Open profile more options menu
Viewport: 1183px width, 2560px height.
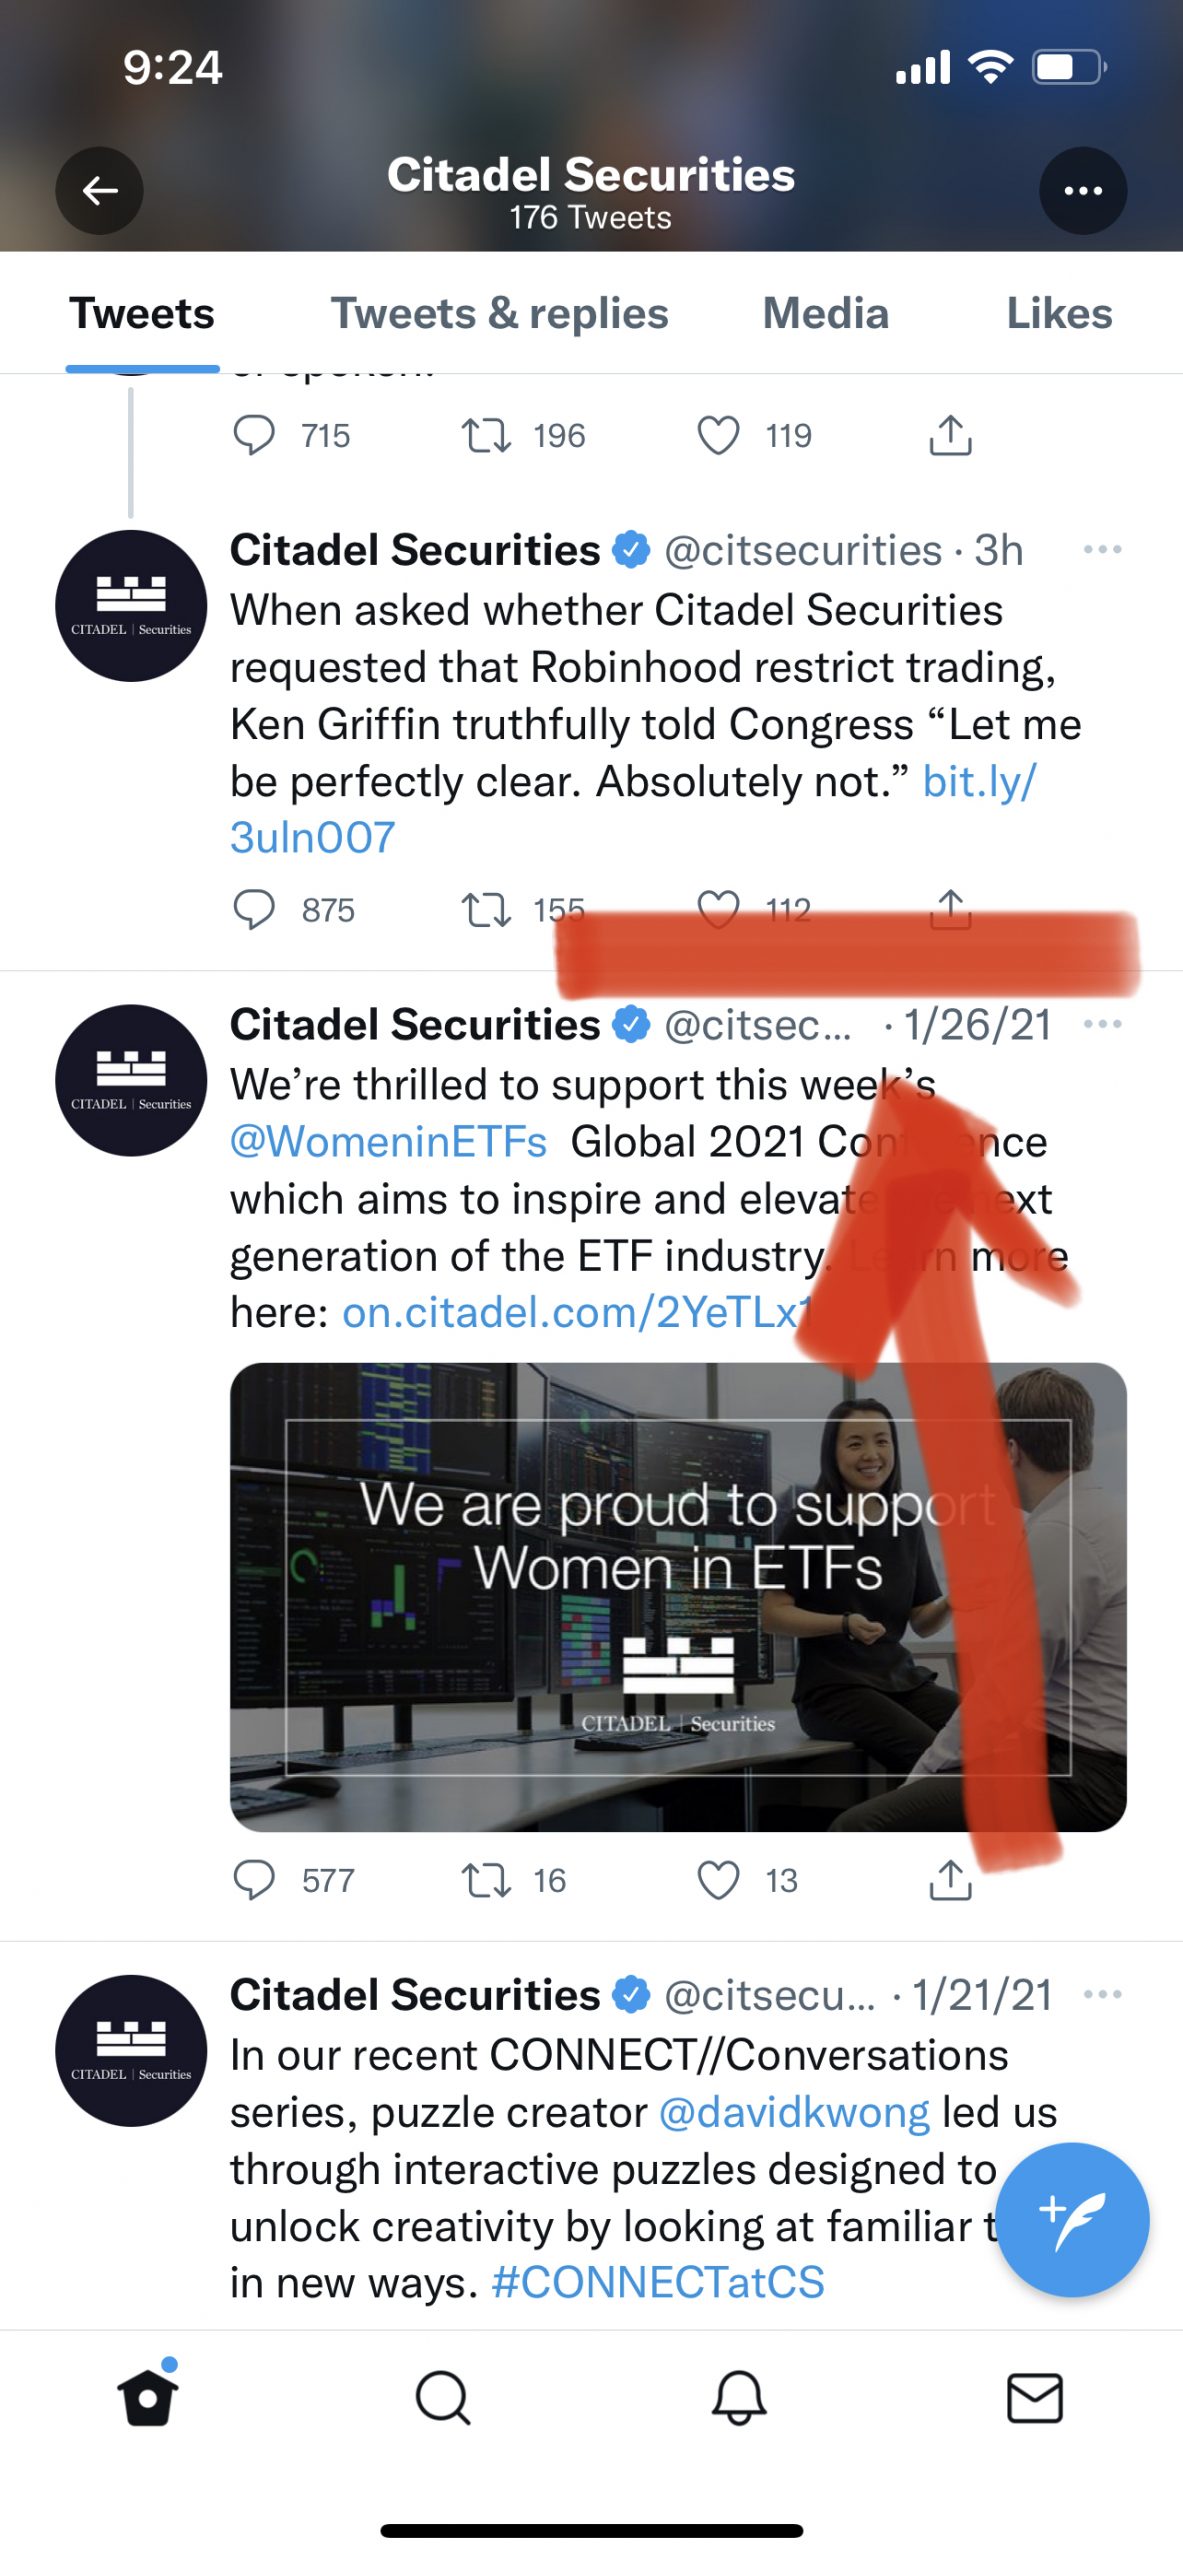pos(1082,191)
